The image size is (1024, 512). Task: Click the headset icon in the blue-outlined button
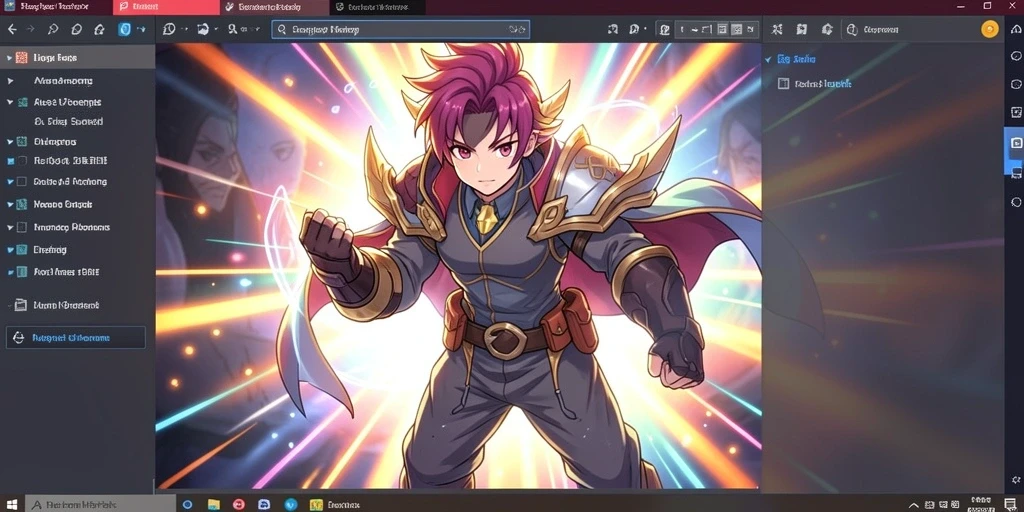click(18, 338)
